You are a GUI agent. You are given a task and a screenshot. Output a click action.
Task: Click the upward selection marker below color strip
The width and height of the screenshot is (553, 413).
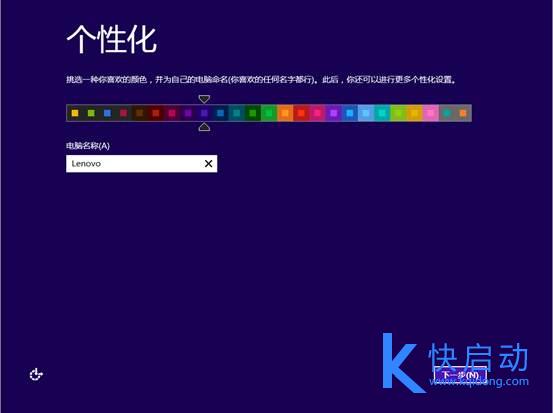(204, 127)
